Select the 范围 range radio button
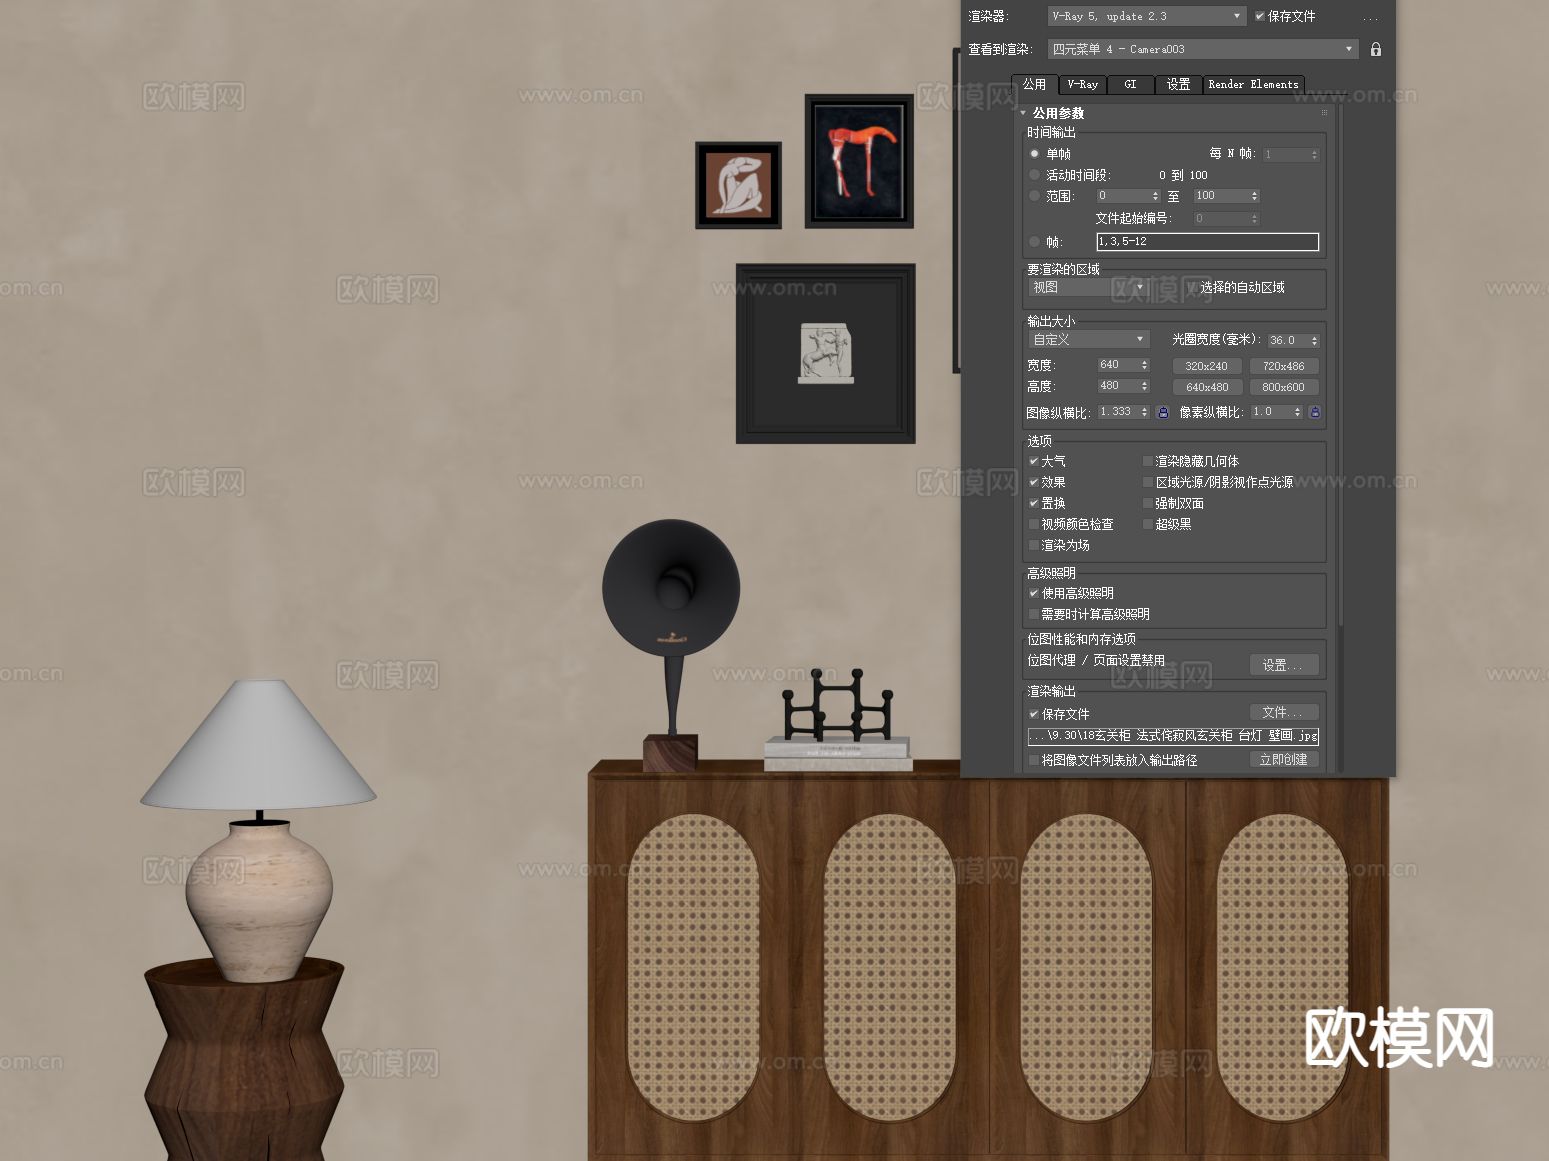 tap(1035, 196)
